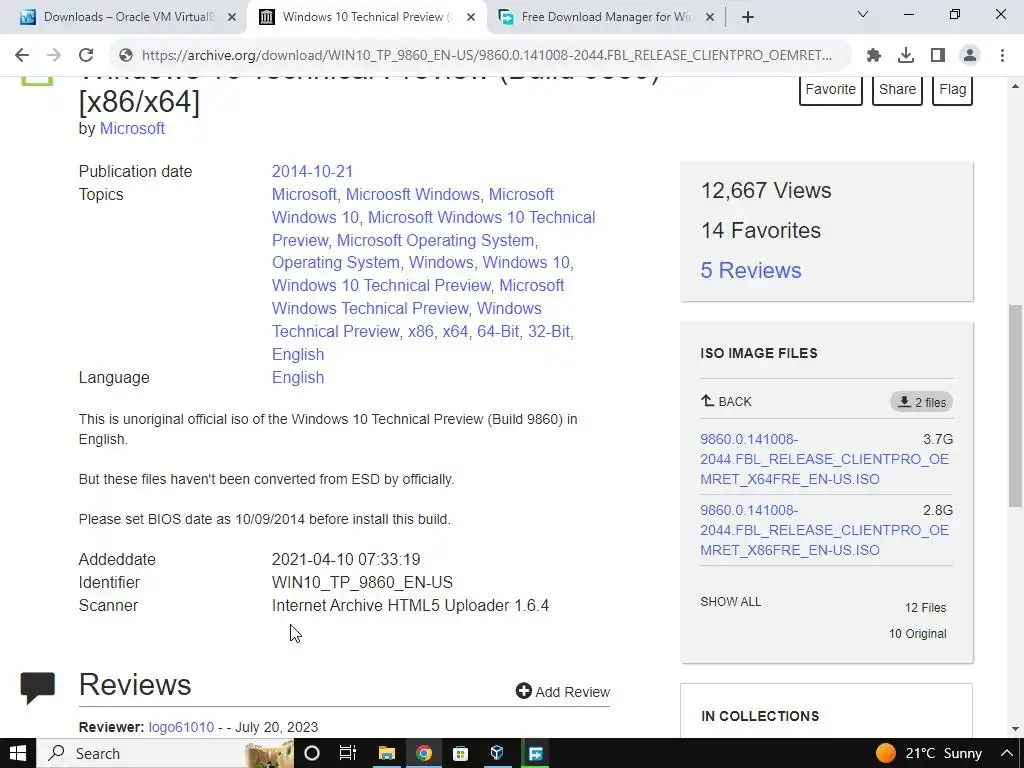Open the Chrome downloads icon

pyautogui.click(x=906, y=56)
